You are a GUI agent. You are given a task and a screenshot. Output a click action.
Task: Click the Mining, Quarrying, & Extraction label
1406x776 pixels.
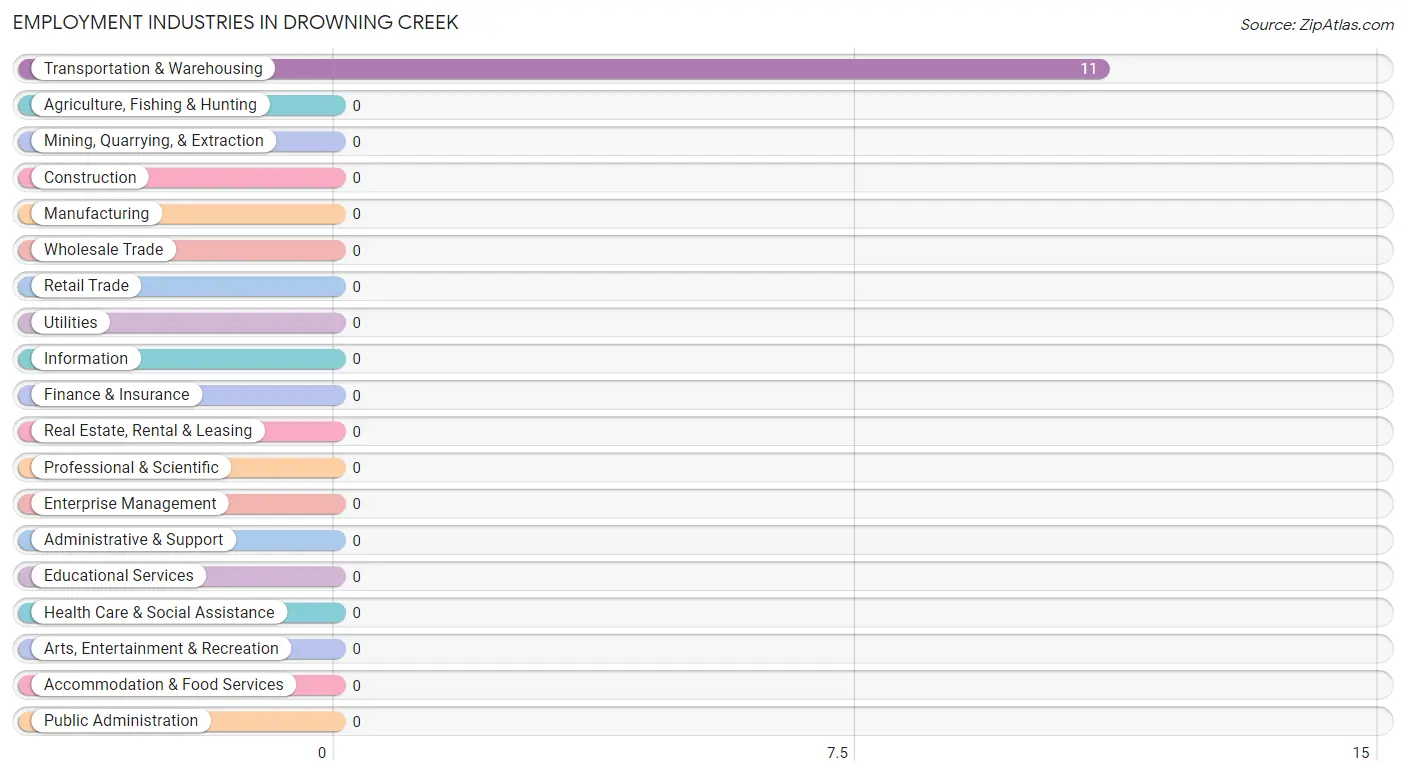point(154,141)
